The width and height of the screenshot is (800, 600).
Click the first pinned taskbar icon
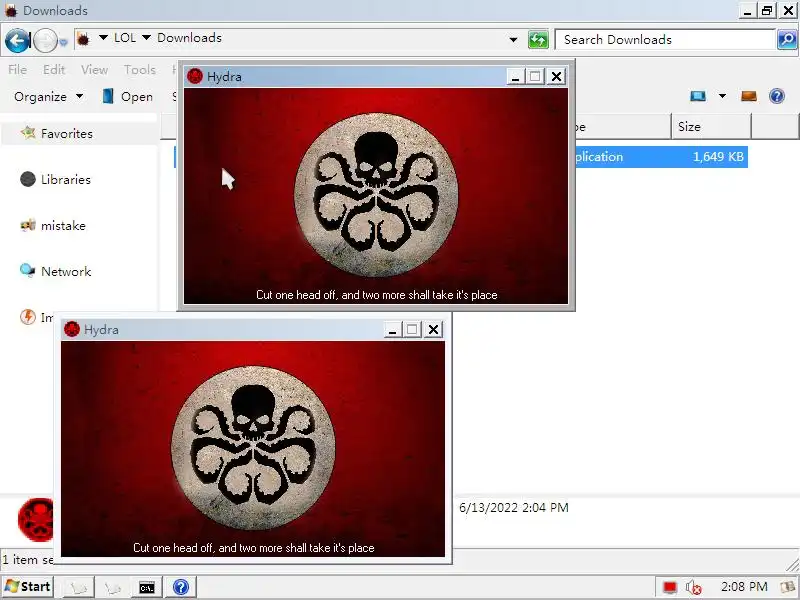(79, 588)
